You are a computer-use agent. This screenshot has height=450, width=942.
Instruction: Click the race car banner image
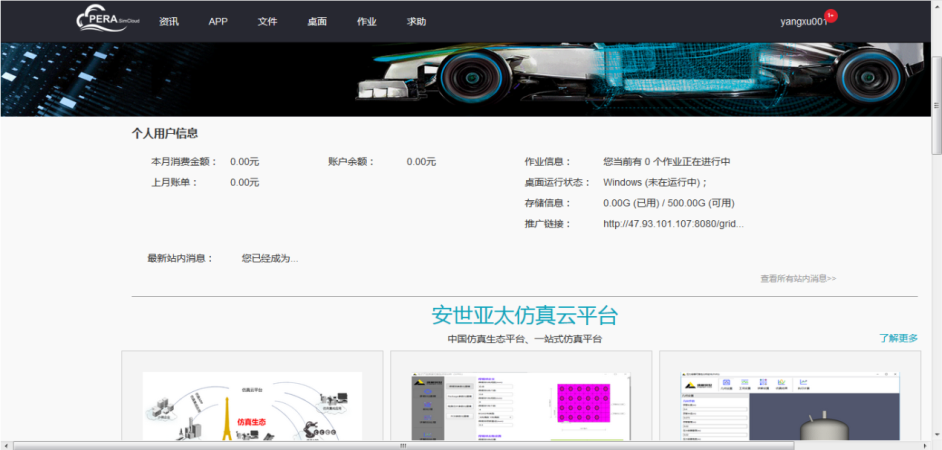pos(466,79)
